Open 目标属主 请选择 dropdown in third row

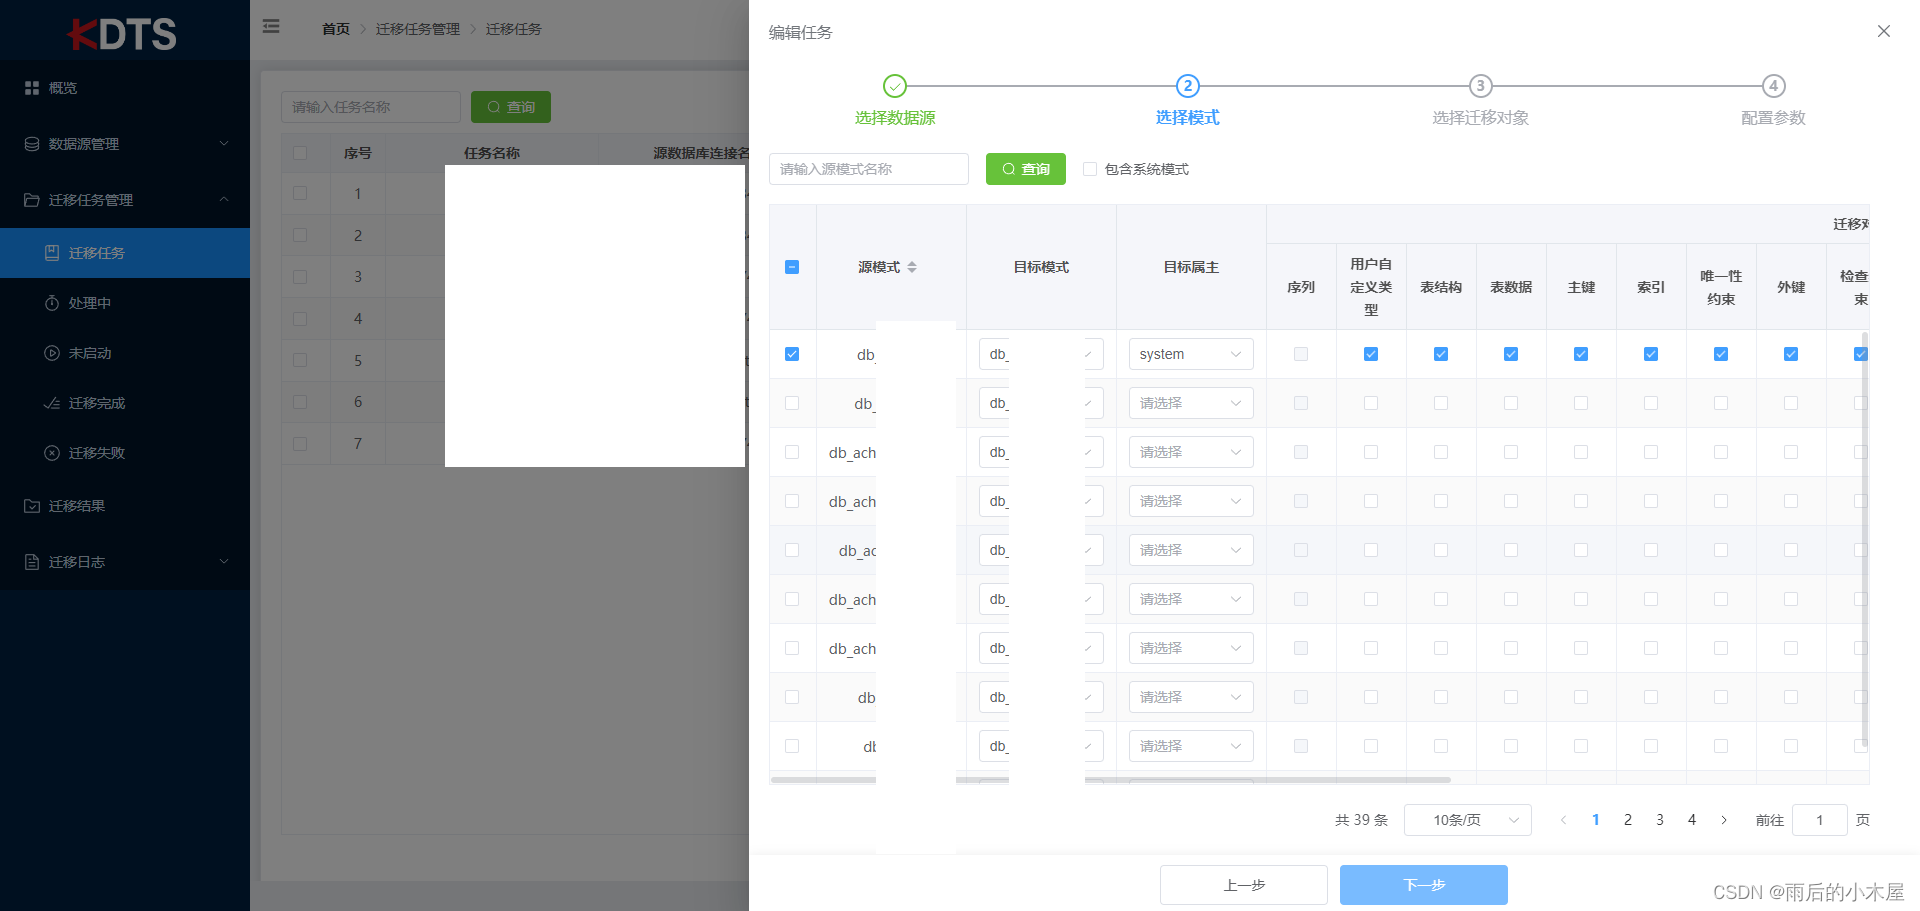[1191, 452]
